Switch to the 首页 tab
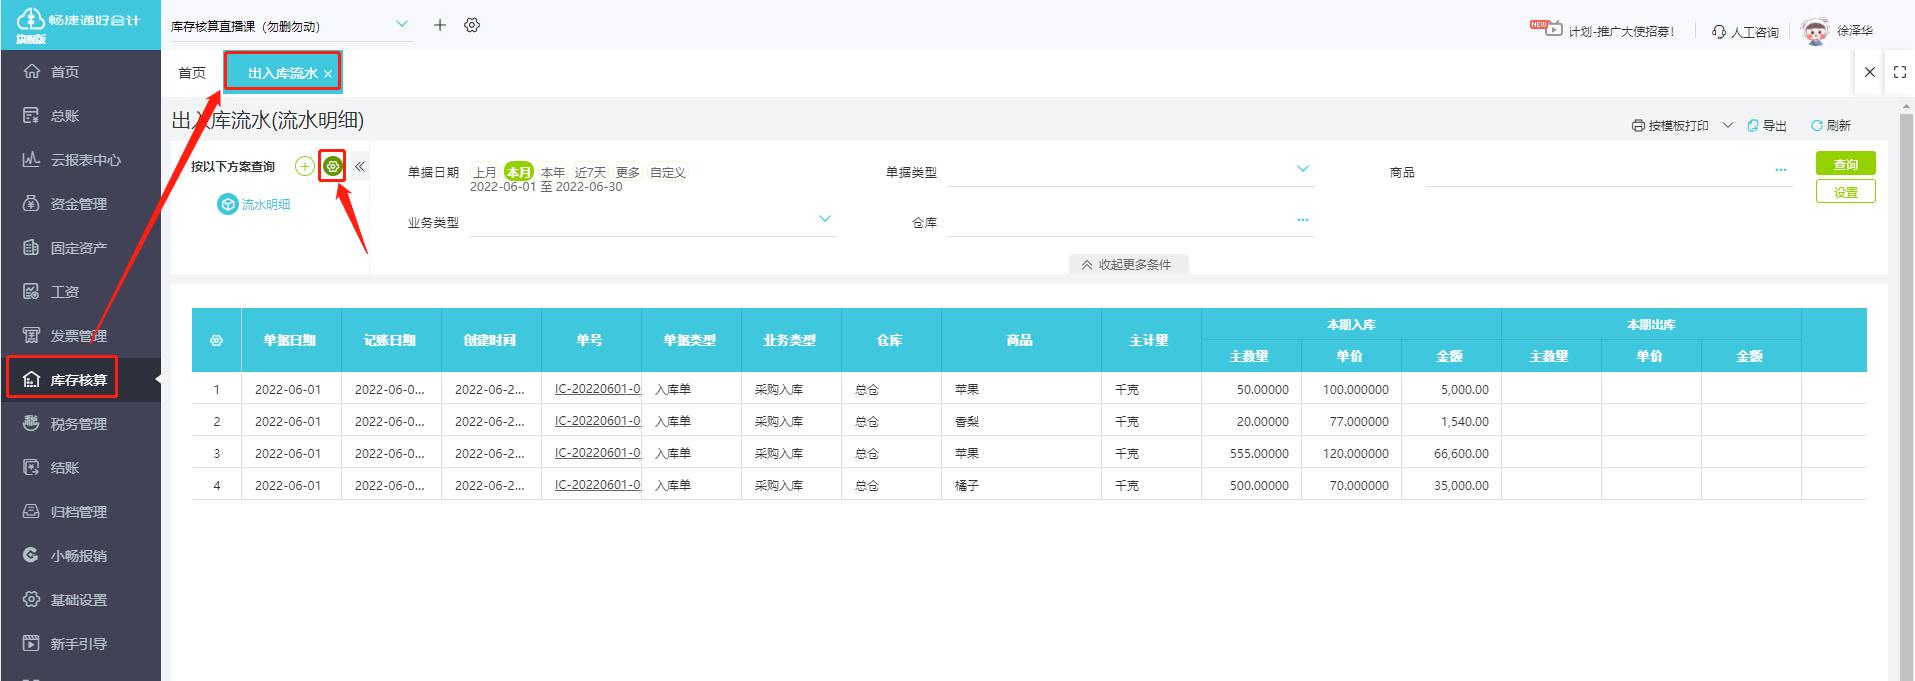 [192, 73]
